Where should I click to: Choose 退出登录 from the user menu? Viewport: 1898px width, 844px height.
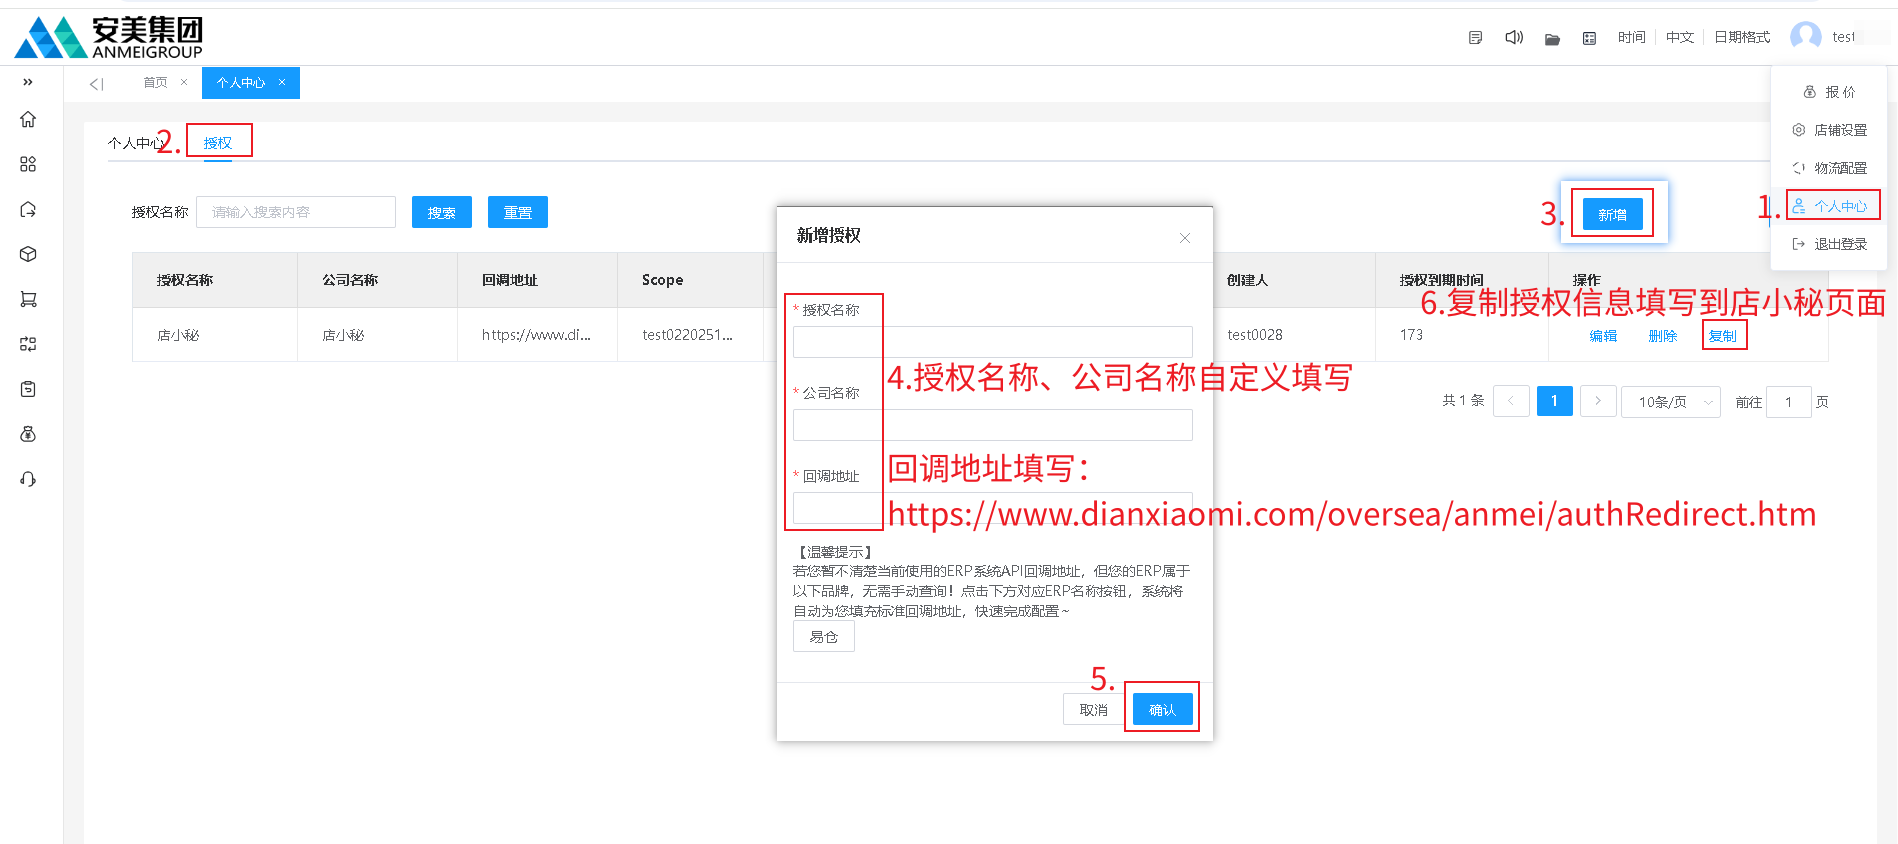click(x=1829, y=244)
